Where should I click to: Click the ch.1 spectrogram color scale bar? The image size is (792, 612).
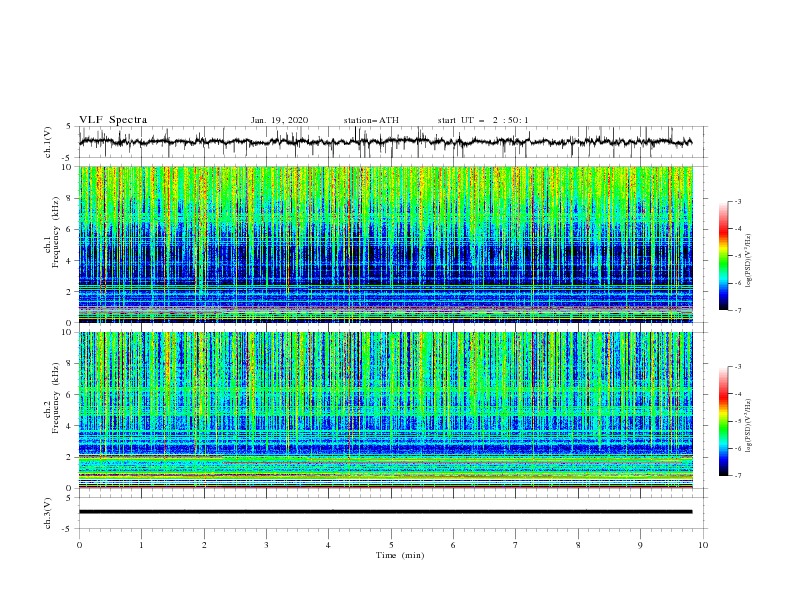(x=723, y=256)
